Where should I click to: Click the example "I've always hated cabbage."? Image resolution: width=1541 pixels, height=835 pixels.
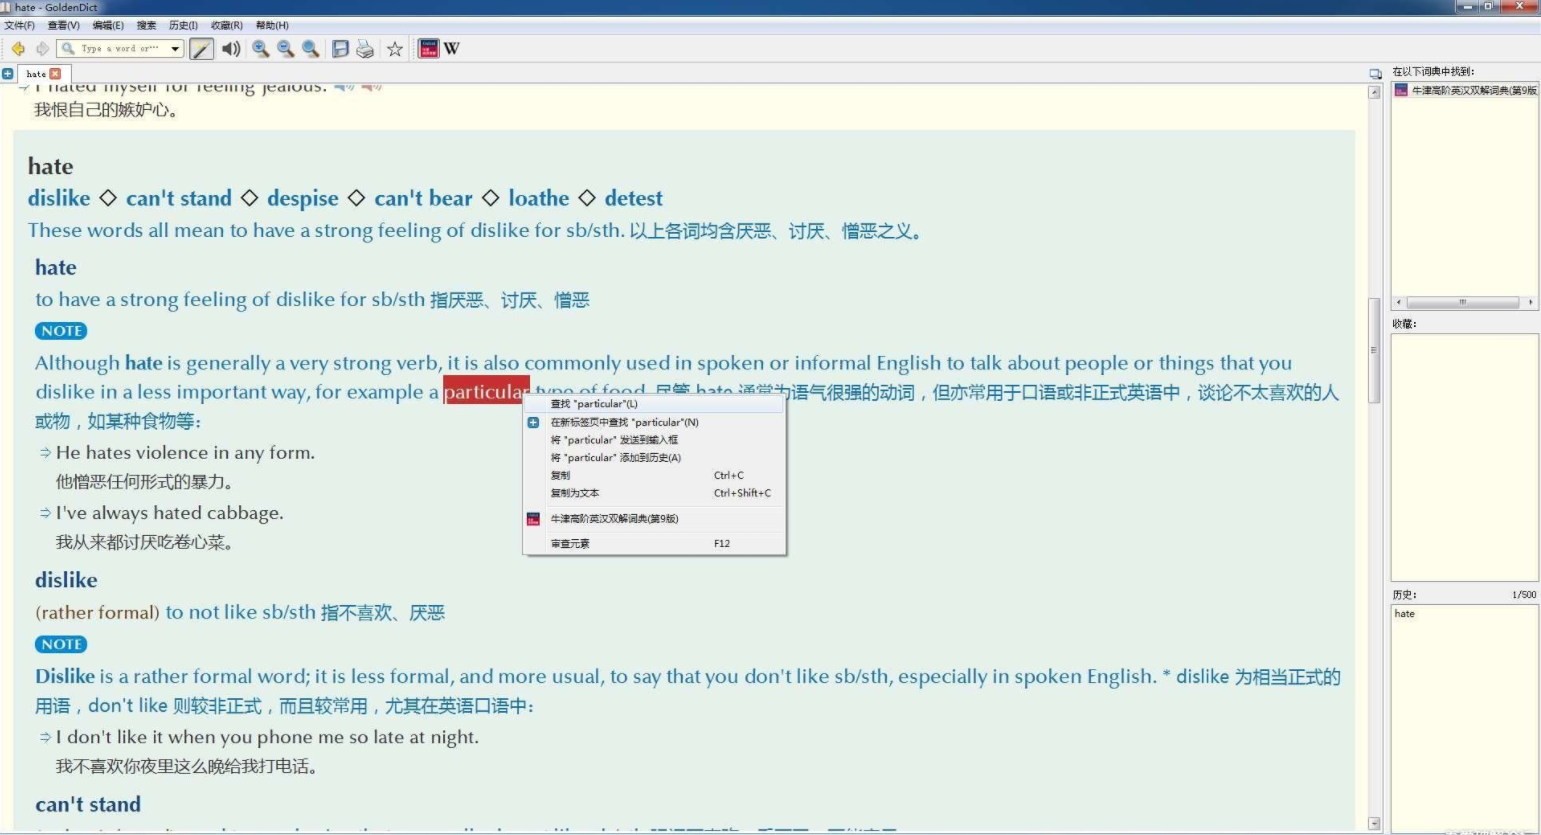tap(170, 513)
